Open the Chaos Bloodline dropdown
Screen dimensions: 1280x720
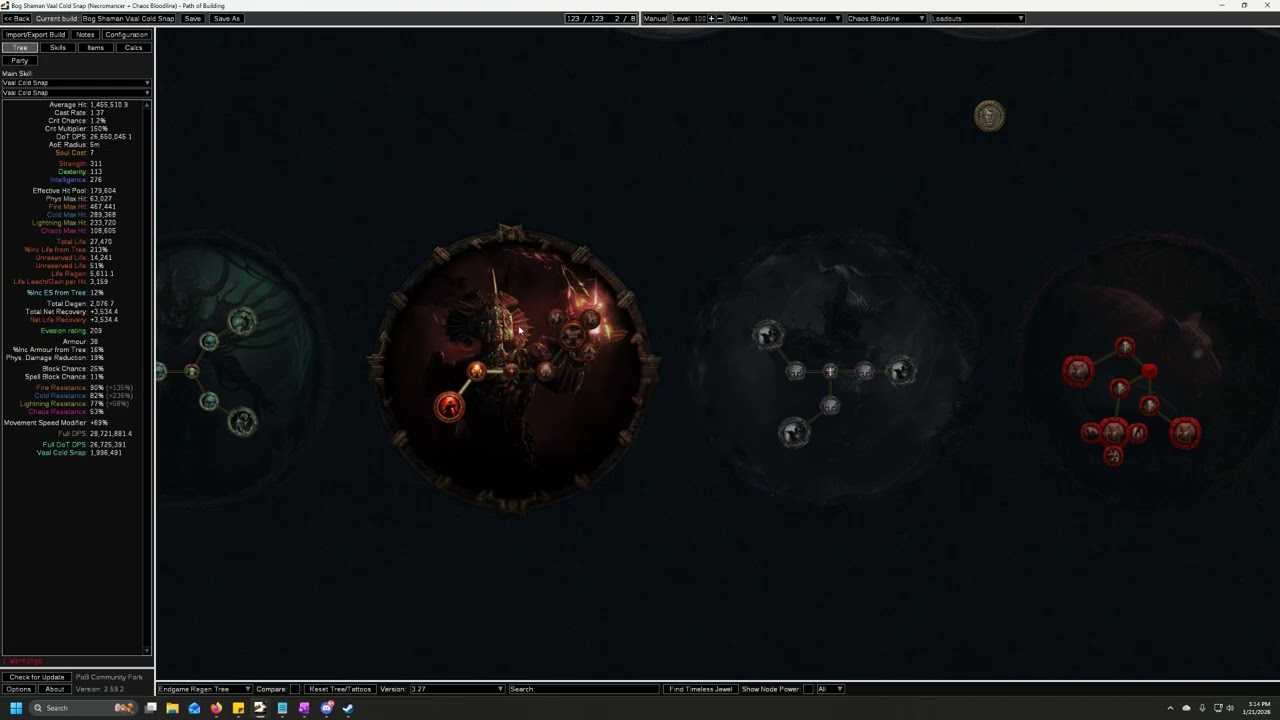(x=886, y=18)
